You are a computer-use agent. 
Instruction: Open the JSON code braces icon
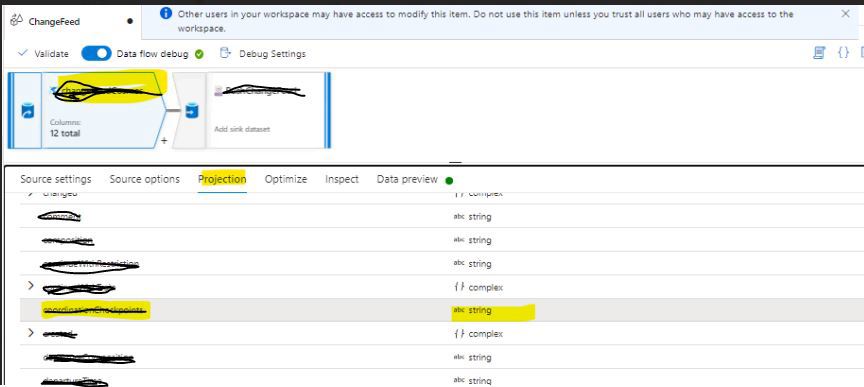(x=843, y=53)
